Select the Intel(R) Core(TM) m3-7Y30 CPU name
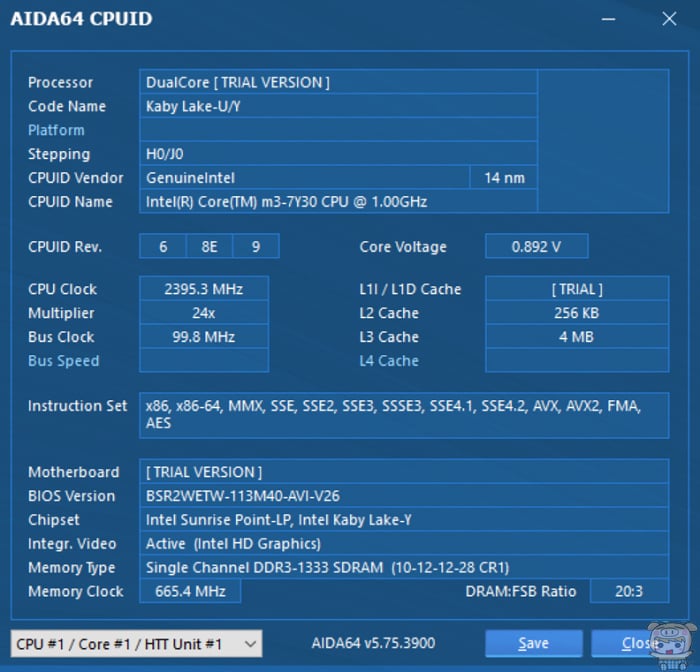700x672 pixels. (x=338, y=201)
